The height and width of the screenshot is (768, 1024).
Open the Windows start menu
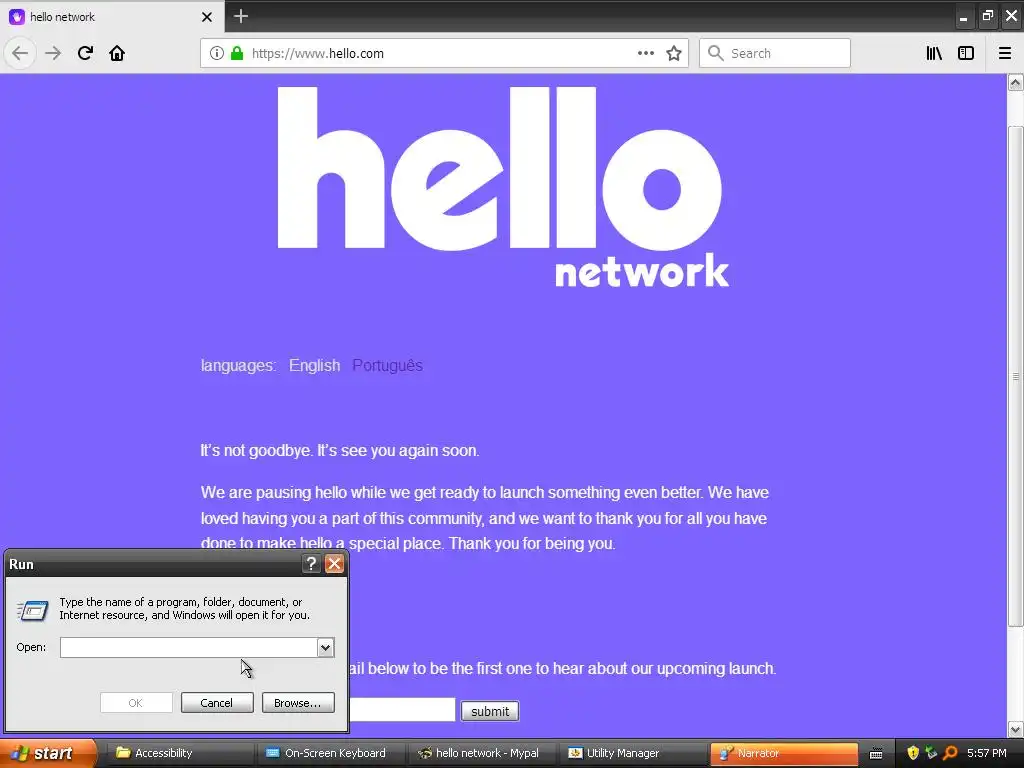(47, 753)
